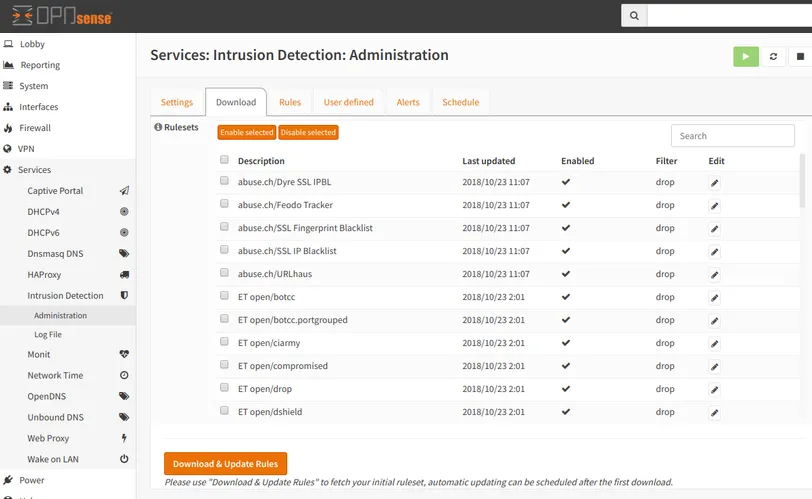Expand the System menu in sidebar
Image resolution: width=812 pixels, height=499 pixels.
(33, 86)
